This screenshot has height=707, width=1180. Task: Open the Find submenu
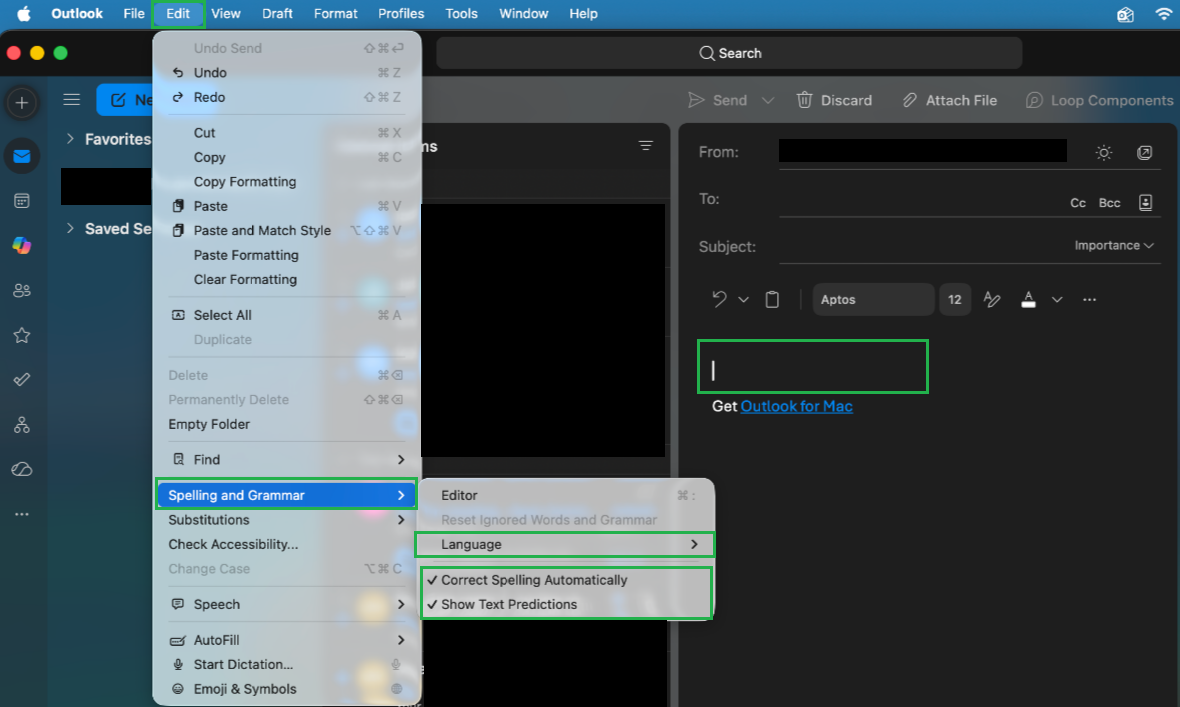coord(287,459)
